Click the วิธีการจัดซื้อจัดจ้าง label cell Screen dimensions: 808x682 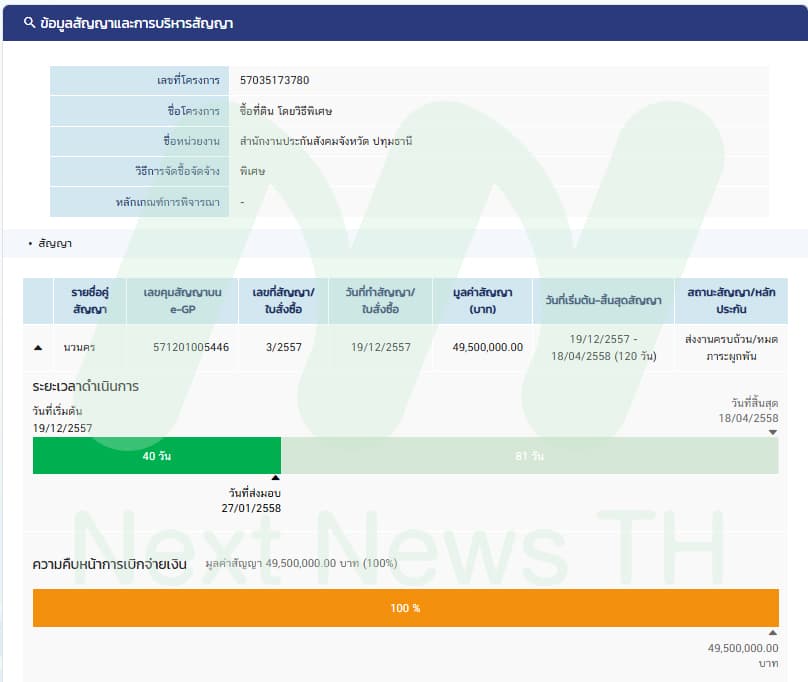[x=140, y=171]
